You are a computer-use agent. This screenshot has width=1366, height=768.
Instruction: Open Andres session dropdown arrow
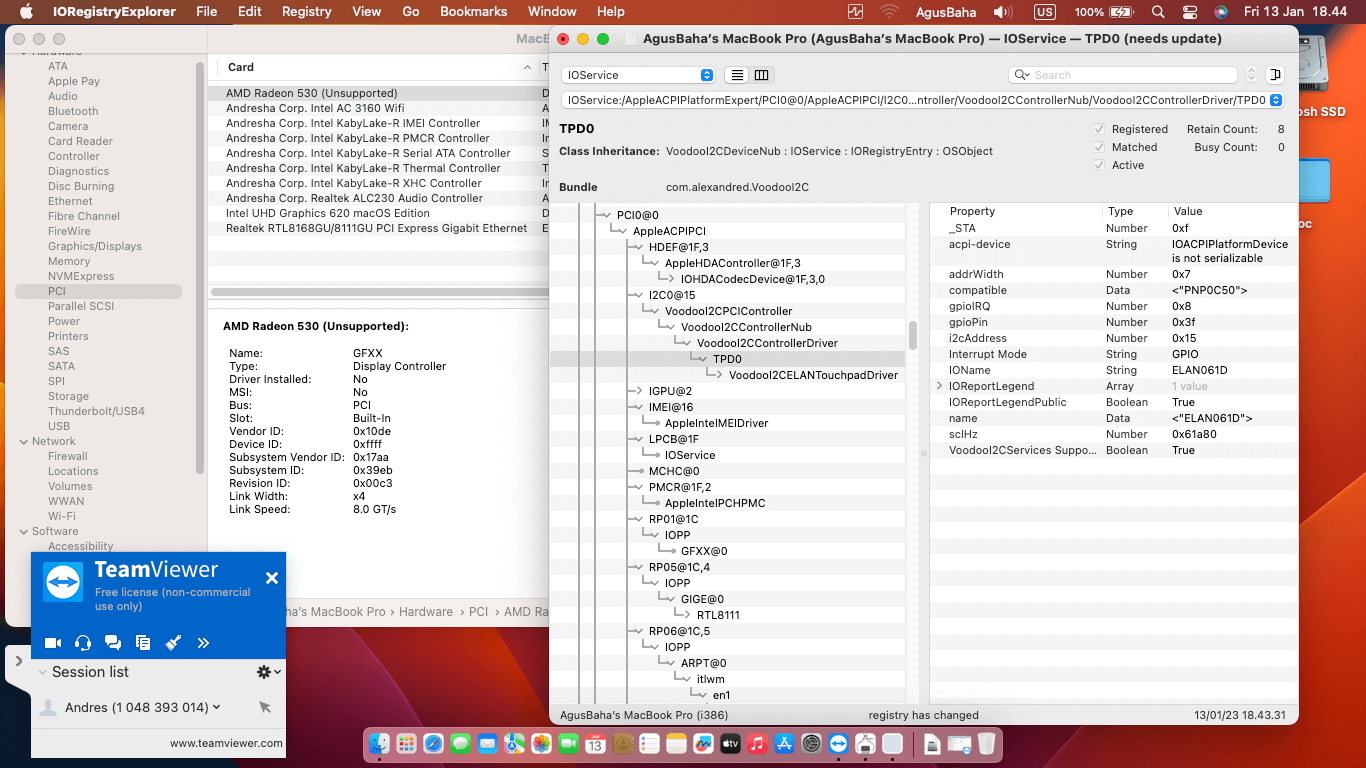pos(217,707)
